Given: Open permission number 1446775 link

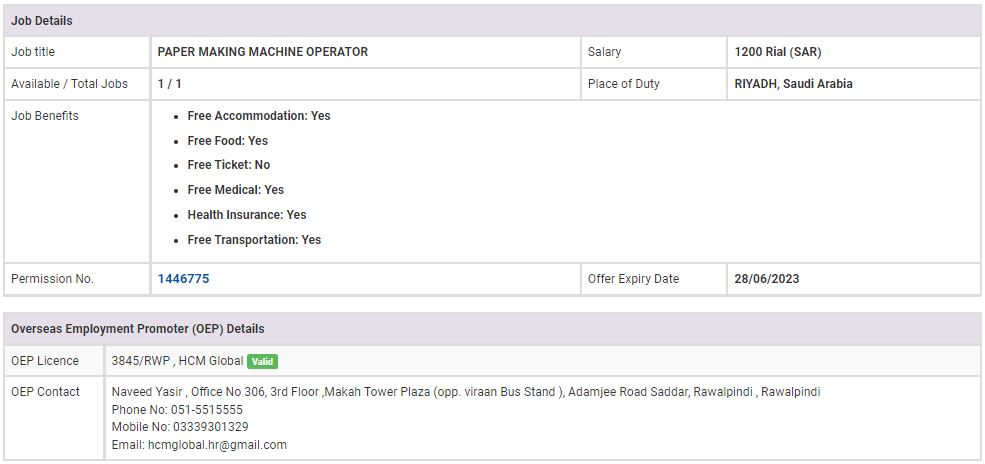Looking at the screenshot, I should tap(183, 279).
